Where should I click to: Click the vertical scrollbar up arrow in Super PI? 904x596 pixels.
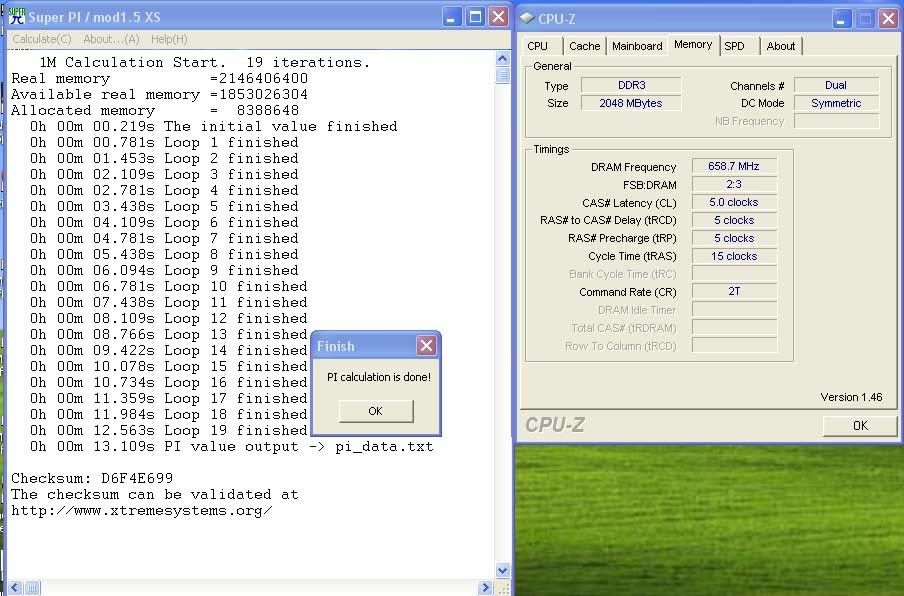(502, 59)
